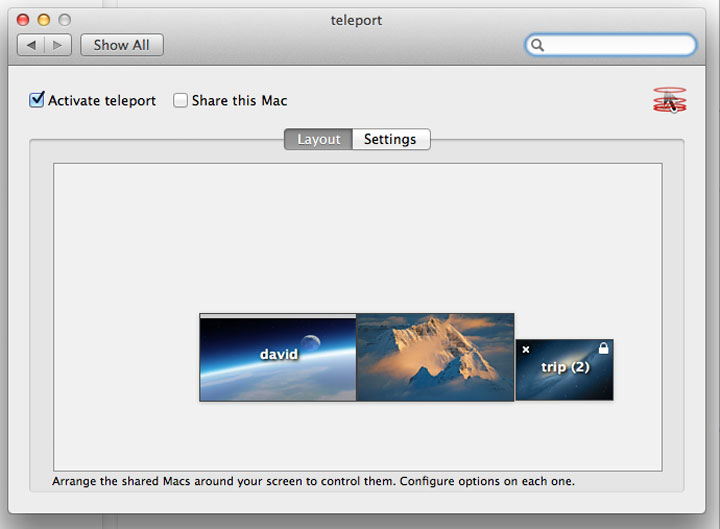Click the magnifying glass search icon

tap(537, 45)
